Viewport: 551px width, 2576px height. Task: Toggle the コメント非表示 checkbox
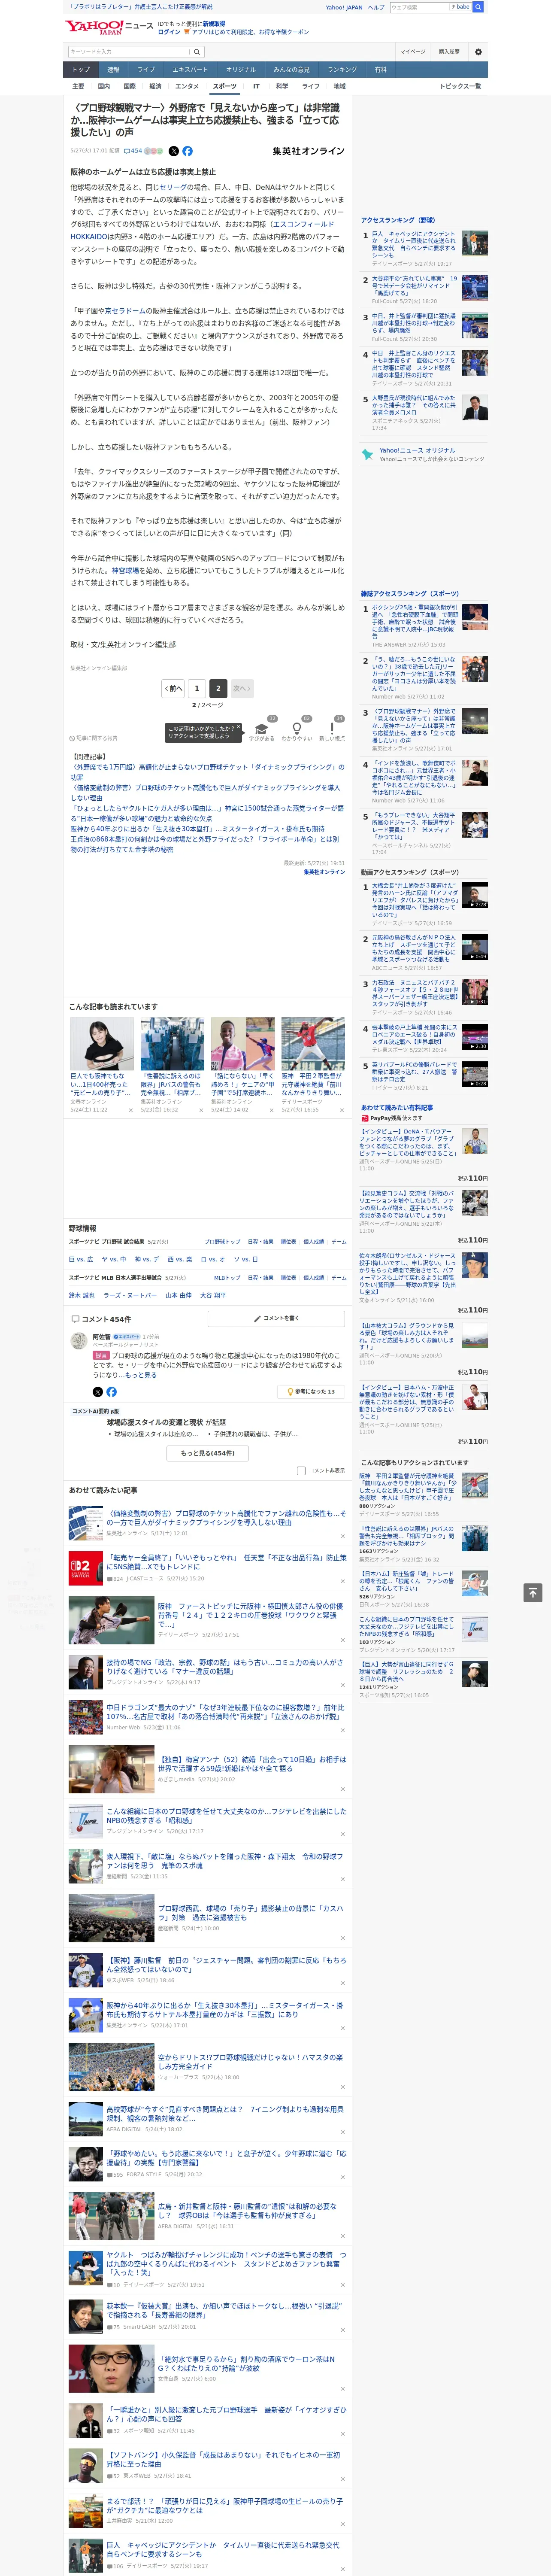pos(301,1470)
